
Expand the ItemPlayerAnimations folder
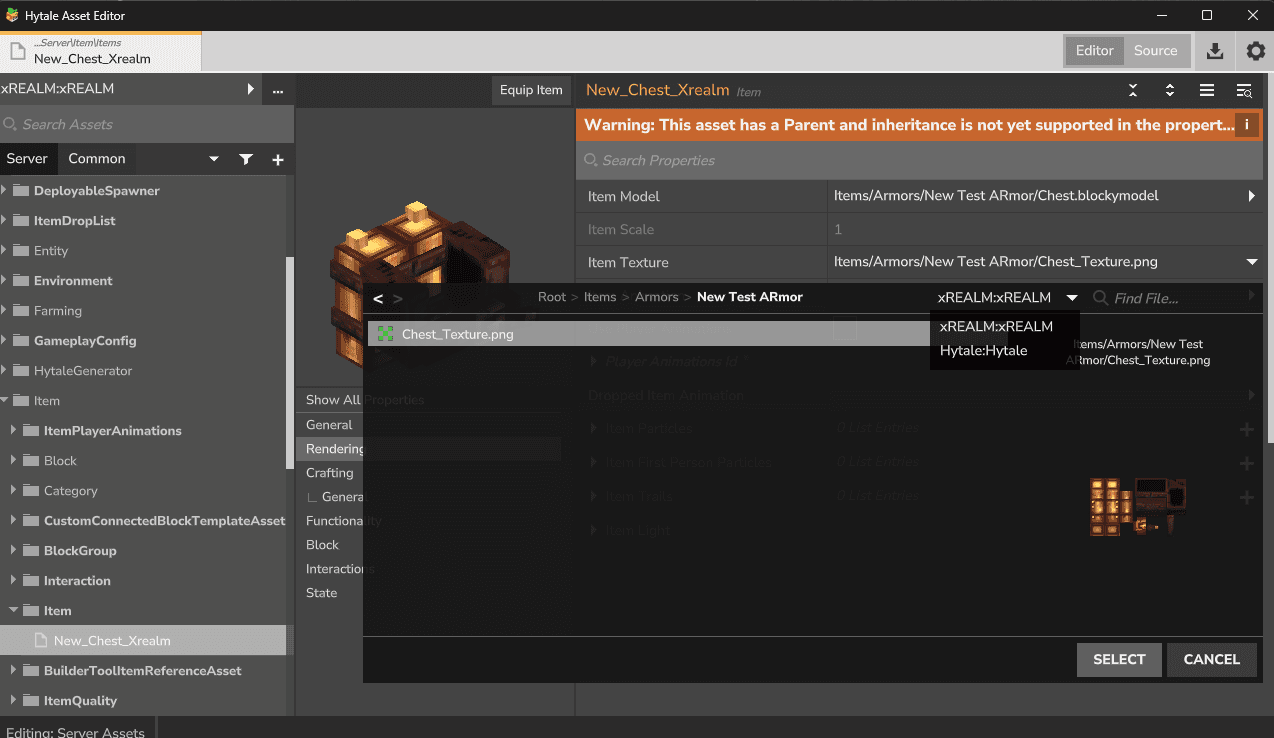(14, 431)
